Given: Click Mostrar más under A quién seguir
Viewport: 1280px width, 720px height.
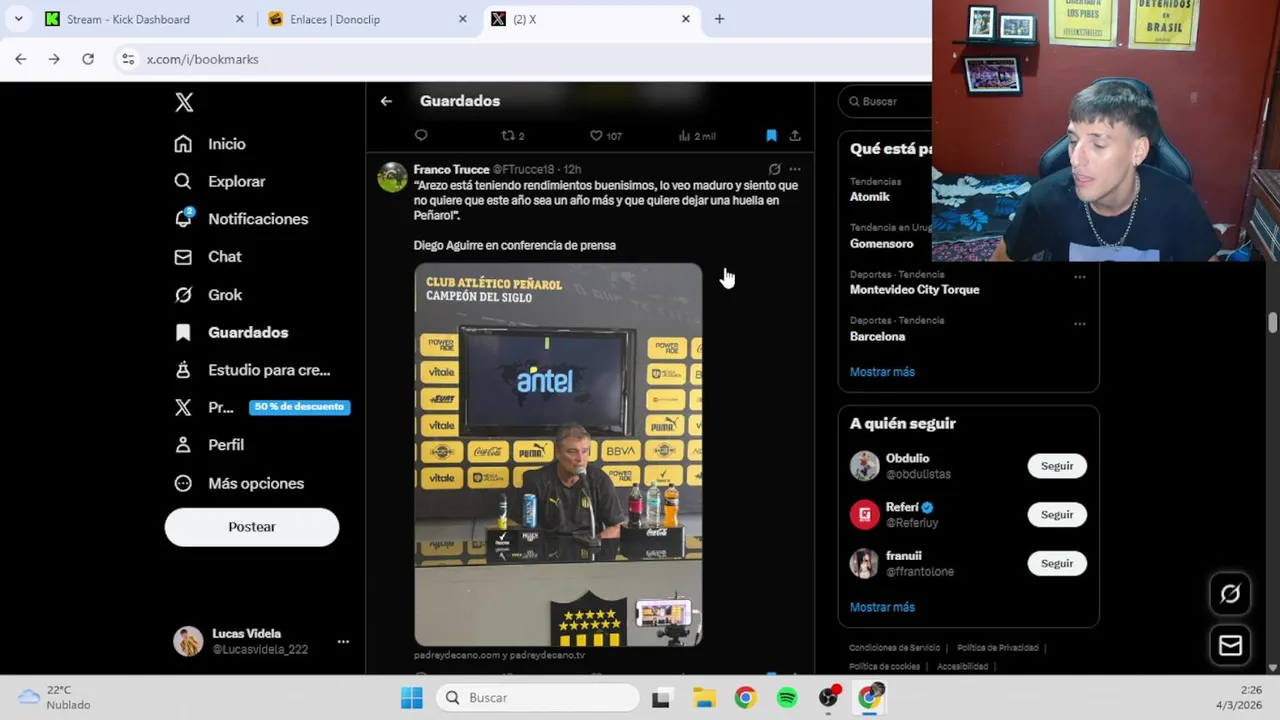Looking at the screenshot, I should click(x=882, y=607).
